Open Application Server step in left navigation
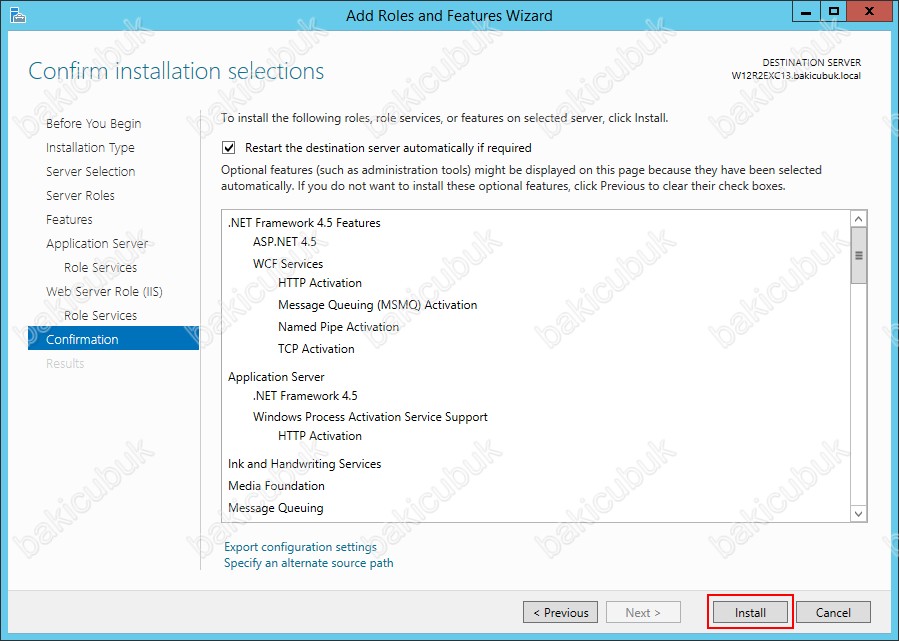The width and height of the screenshot is (899, 641). (97, 244)
